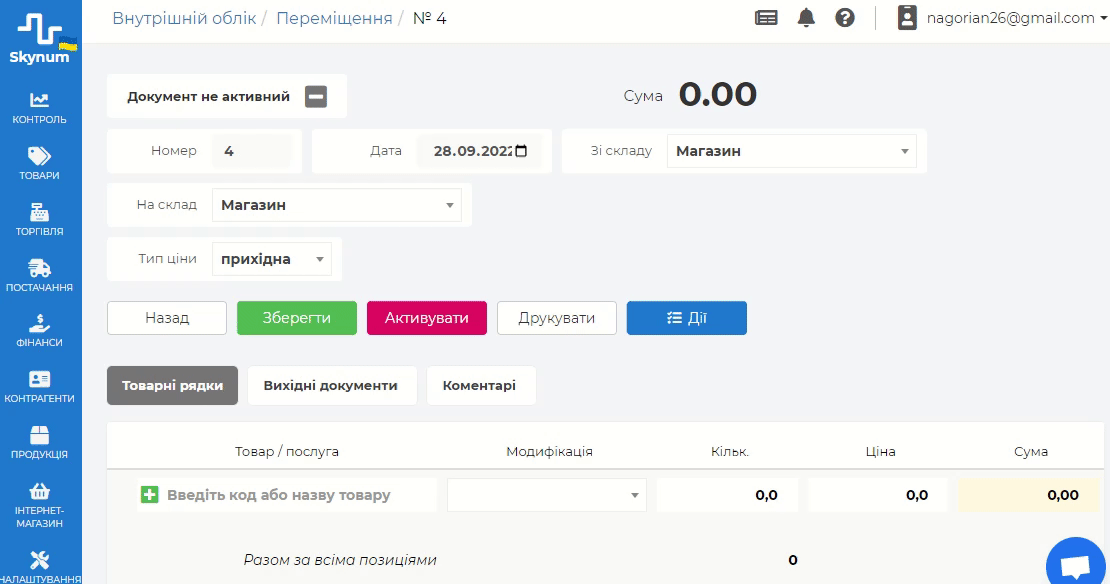Open the help question mark icon
Image resolution: width=1110 pixels, height=584 pixels.
coord(845,18)
